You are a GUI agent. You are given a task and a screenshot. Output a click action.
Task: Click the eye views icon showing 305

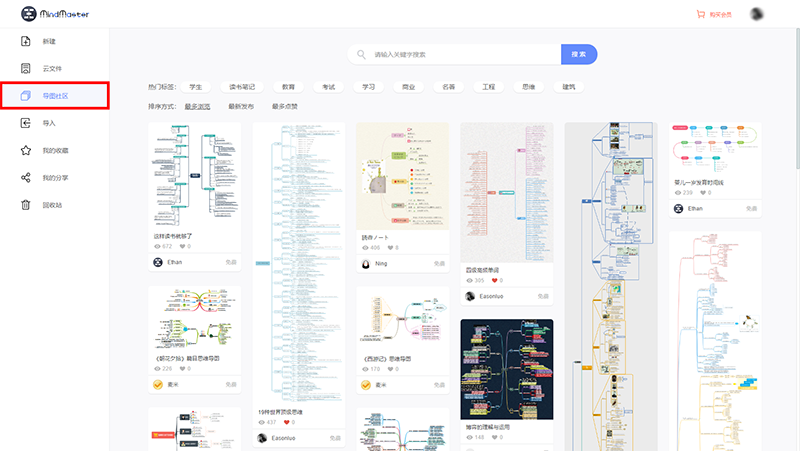pyautogui.click(x=469, y=281)
